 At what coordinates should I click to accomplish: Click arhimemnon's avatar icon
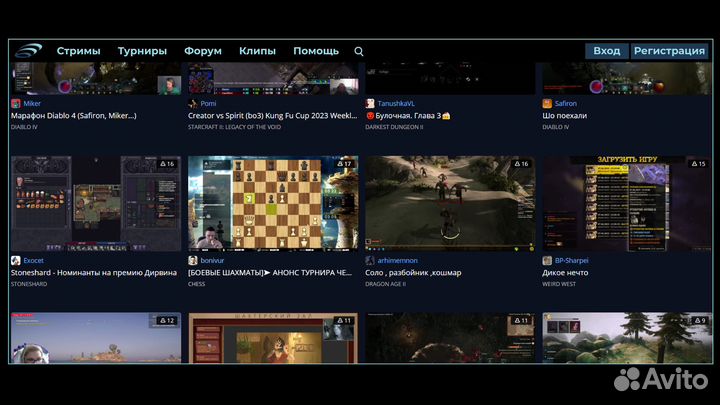click(370, 260)
